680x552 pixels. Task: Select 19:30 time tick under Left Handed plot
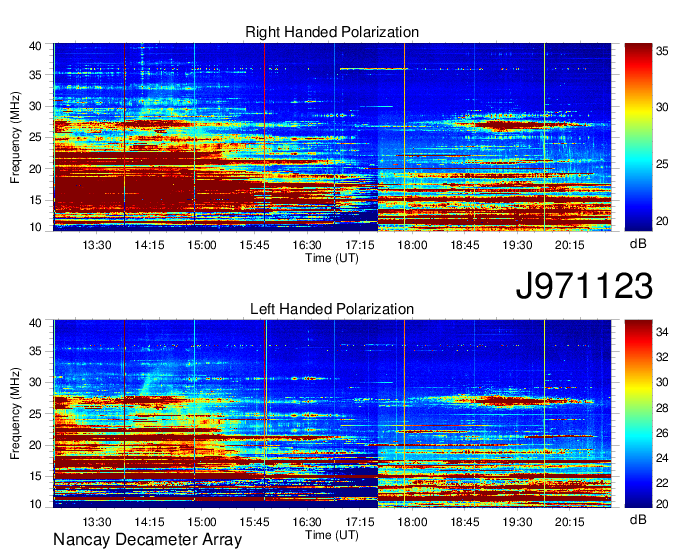pyautogui.click(x=517, y=522)
